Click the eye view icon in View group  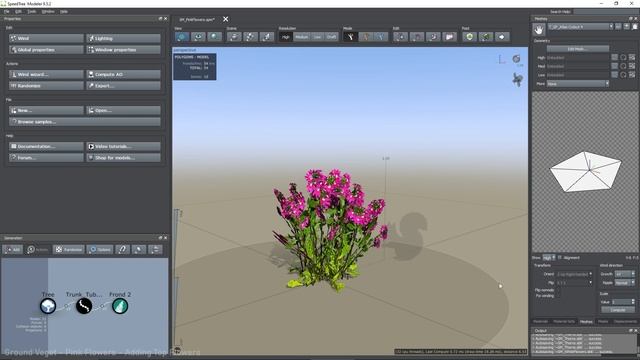pyautogui.click(x=198, y=37)
